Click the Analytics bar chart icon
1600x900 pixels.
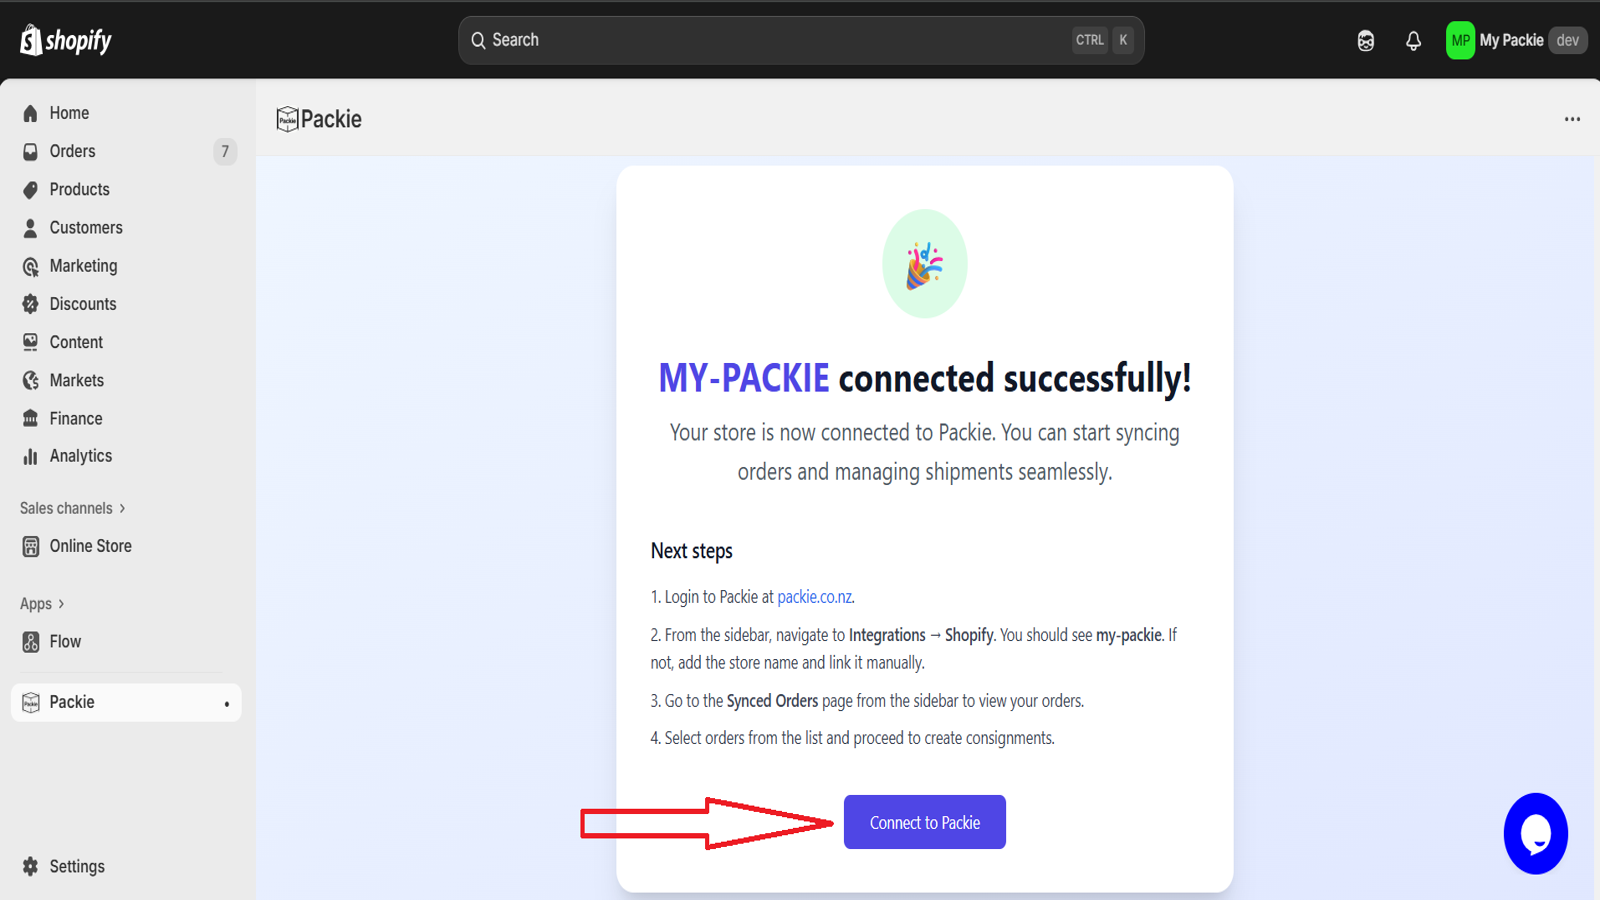click(30, 455)
